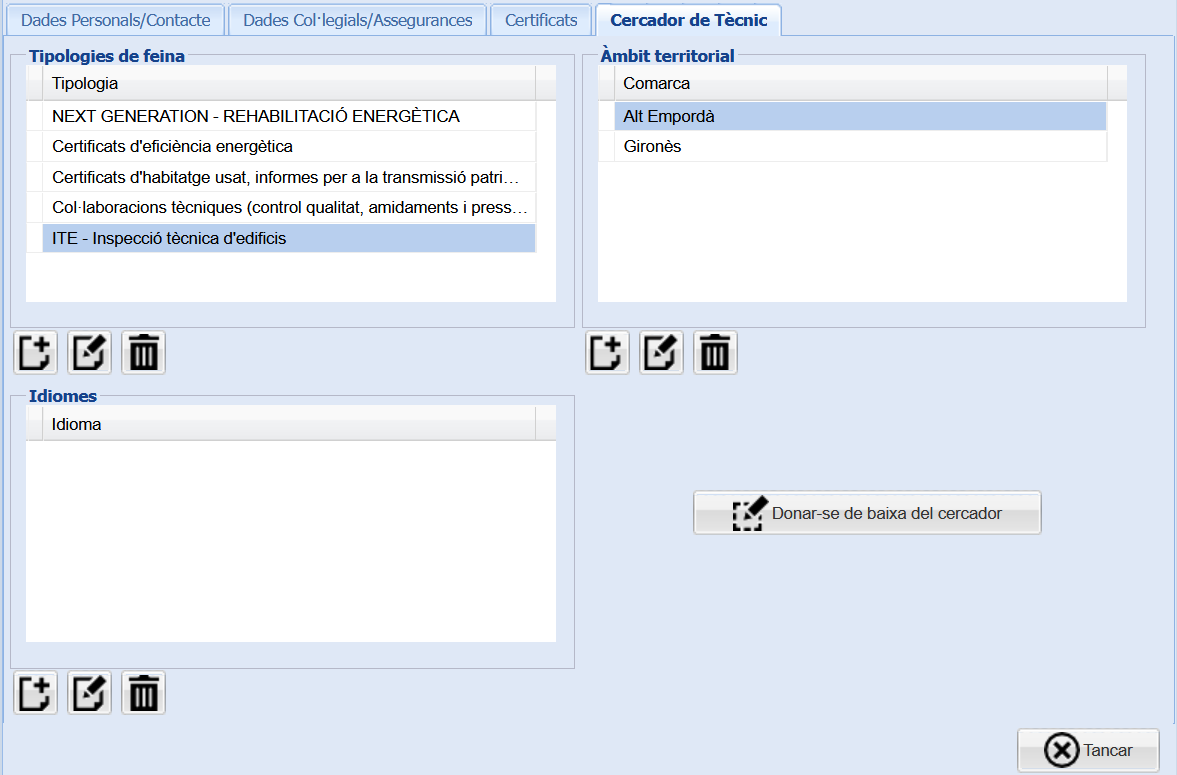
Task: Select the Cercador de Tècnic tab
Action: click(x=688, y=20)
